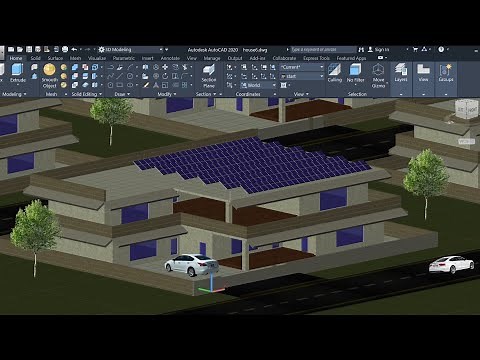This screenshot has width=480, height=360.
Task: Click the binoculars search icon
Action: click(x=361, y=50)
